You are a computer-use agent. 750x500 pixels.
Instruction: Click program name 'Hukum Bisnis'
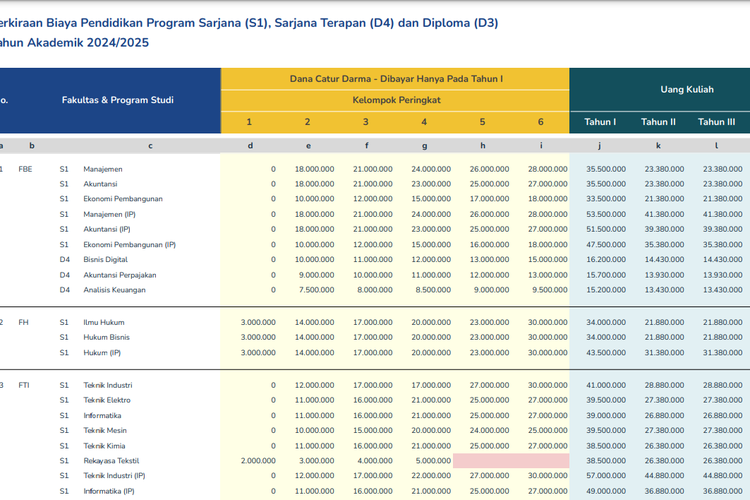106,337
